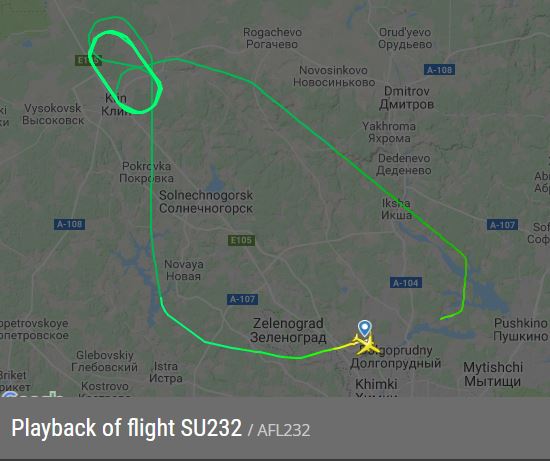Click the Zelenograd city label
550x461 pixels.
(288, 330)
